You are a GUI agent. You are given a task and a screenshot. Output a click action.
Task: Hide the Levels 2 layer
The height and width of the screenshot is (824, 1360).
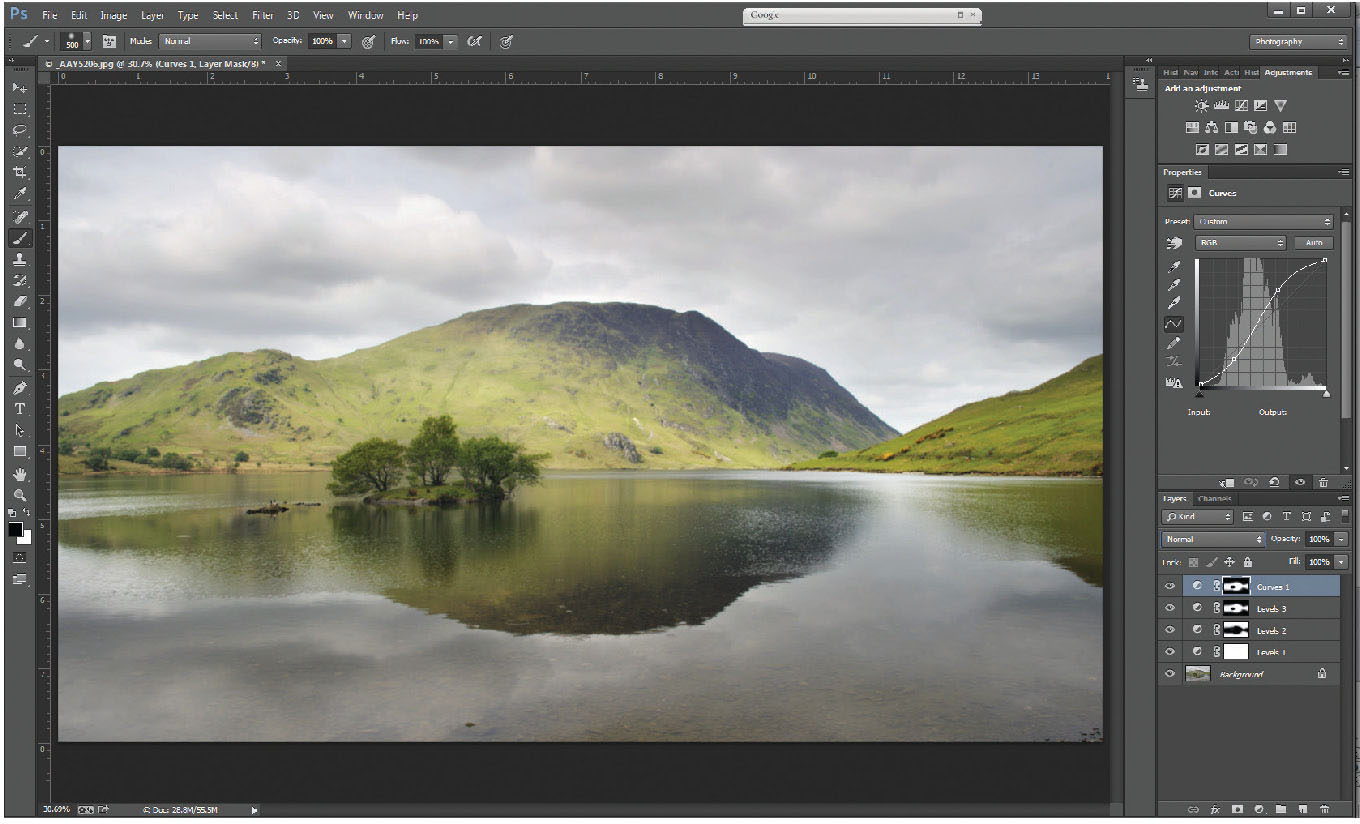1170,630
